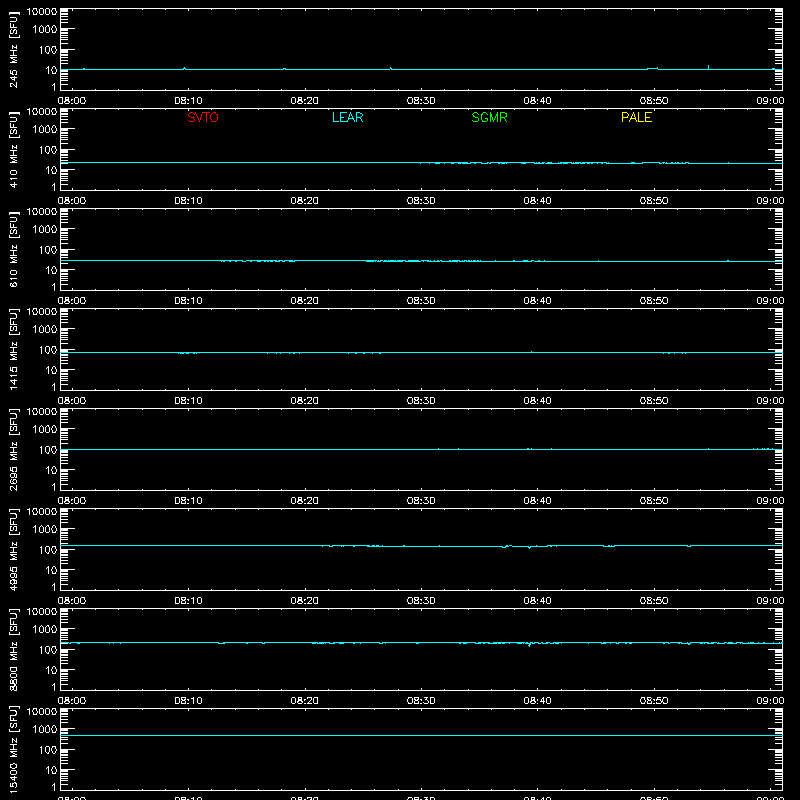This screenshot has height=800, width=800.
Task: Click the 1000 tick label on 4995 MHz panel
Action: tap(44, 530)
